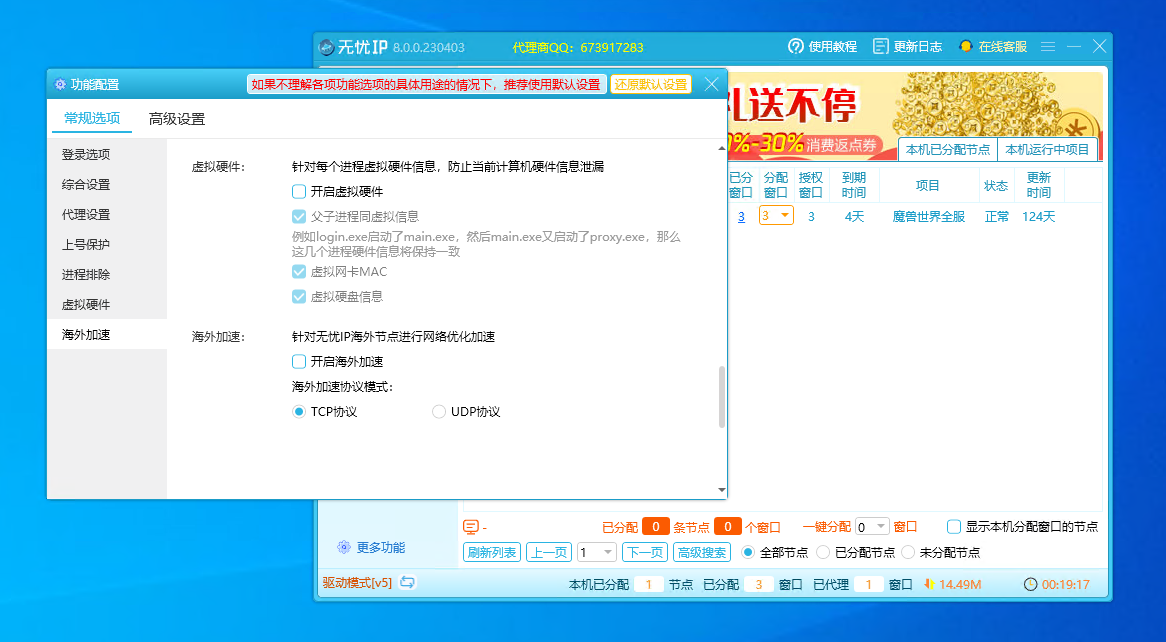The width and height of the screenshot is (1166, 642).
Task: Open the page number dropdown
Action: [x=597, y=552]
